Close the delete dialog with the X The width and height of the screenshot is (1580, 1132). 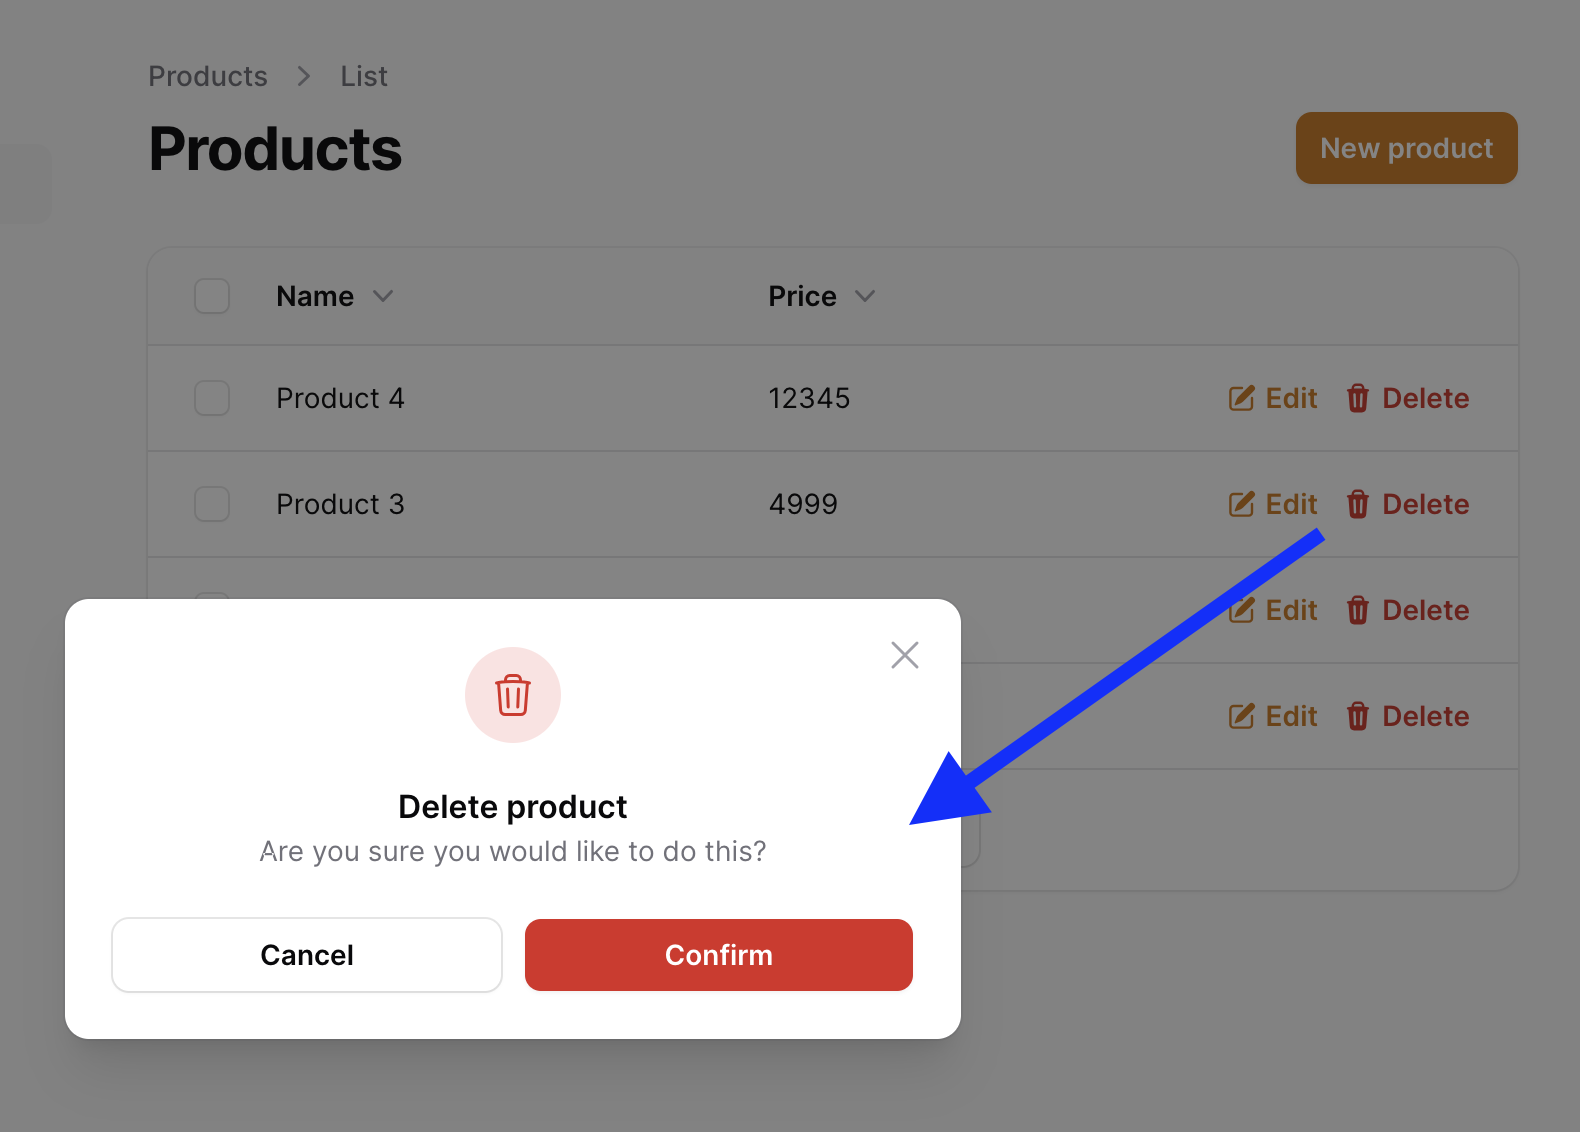[905, 655]
